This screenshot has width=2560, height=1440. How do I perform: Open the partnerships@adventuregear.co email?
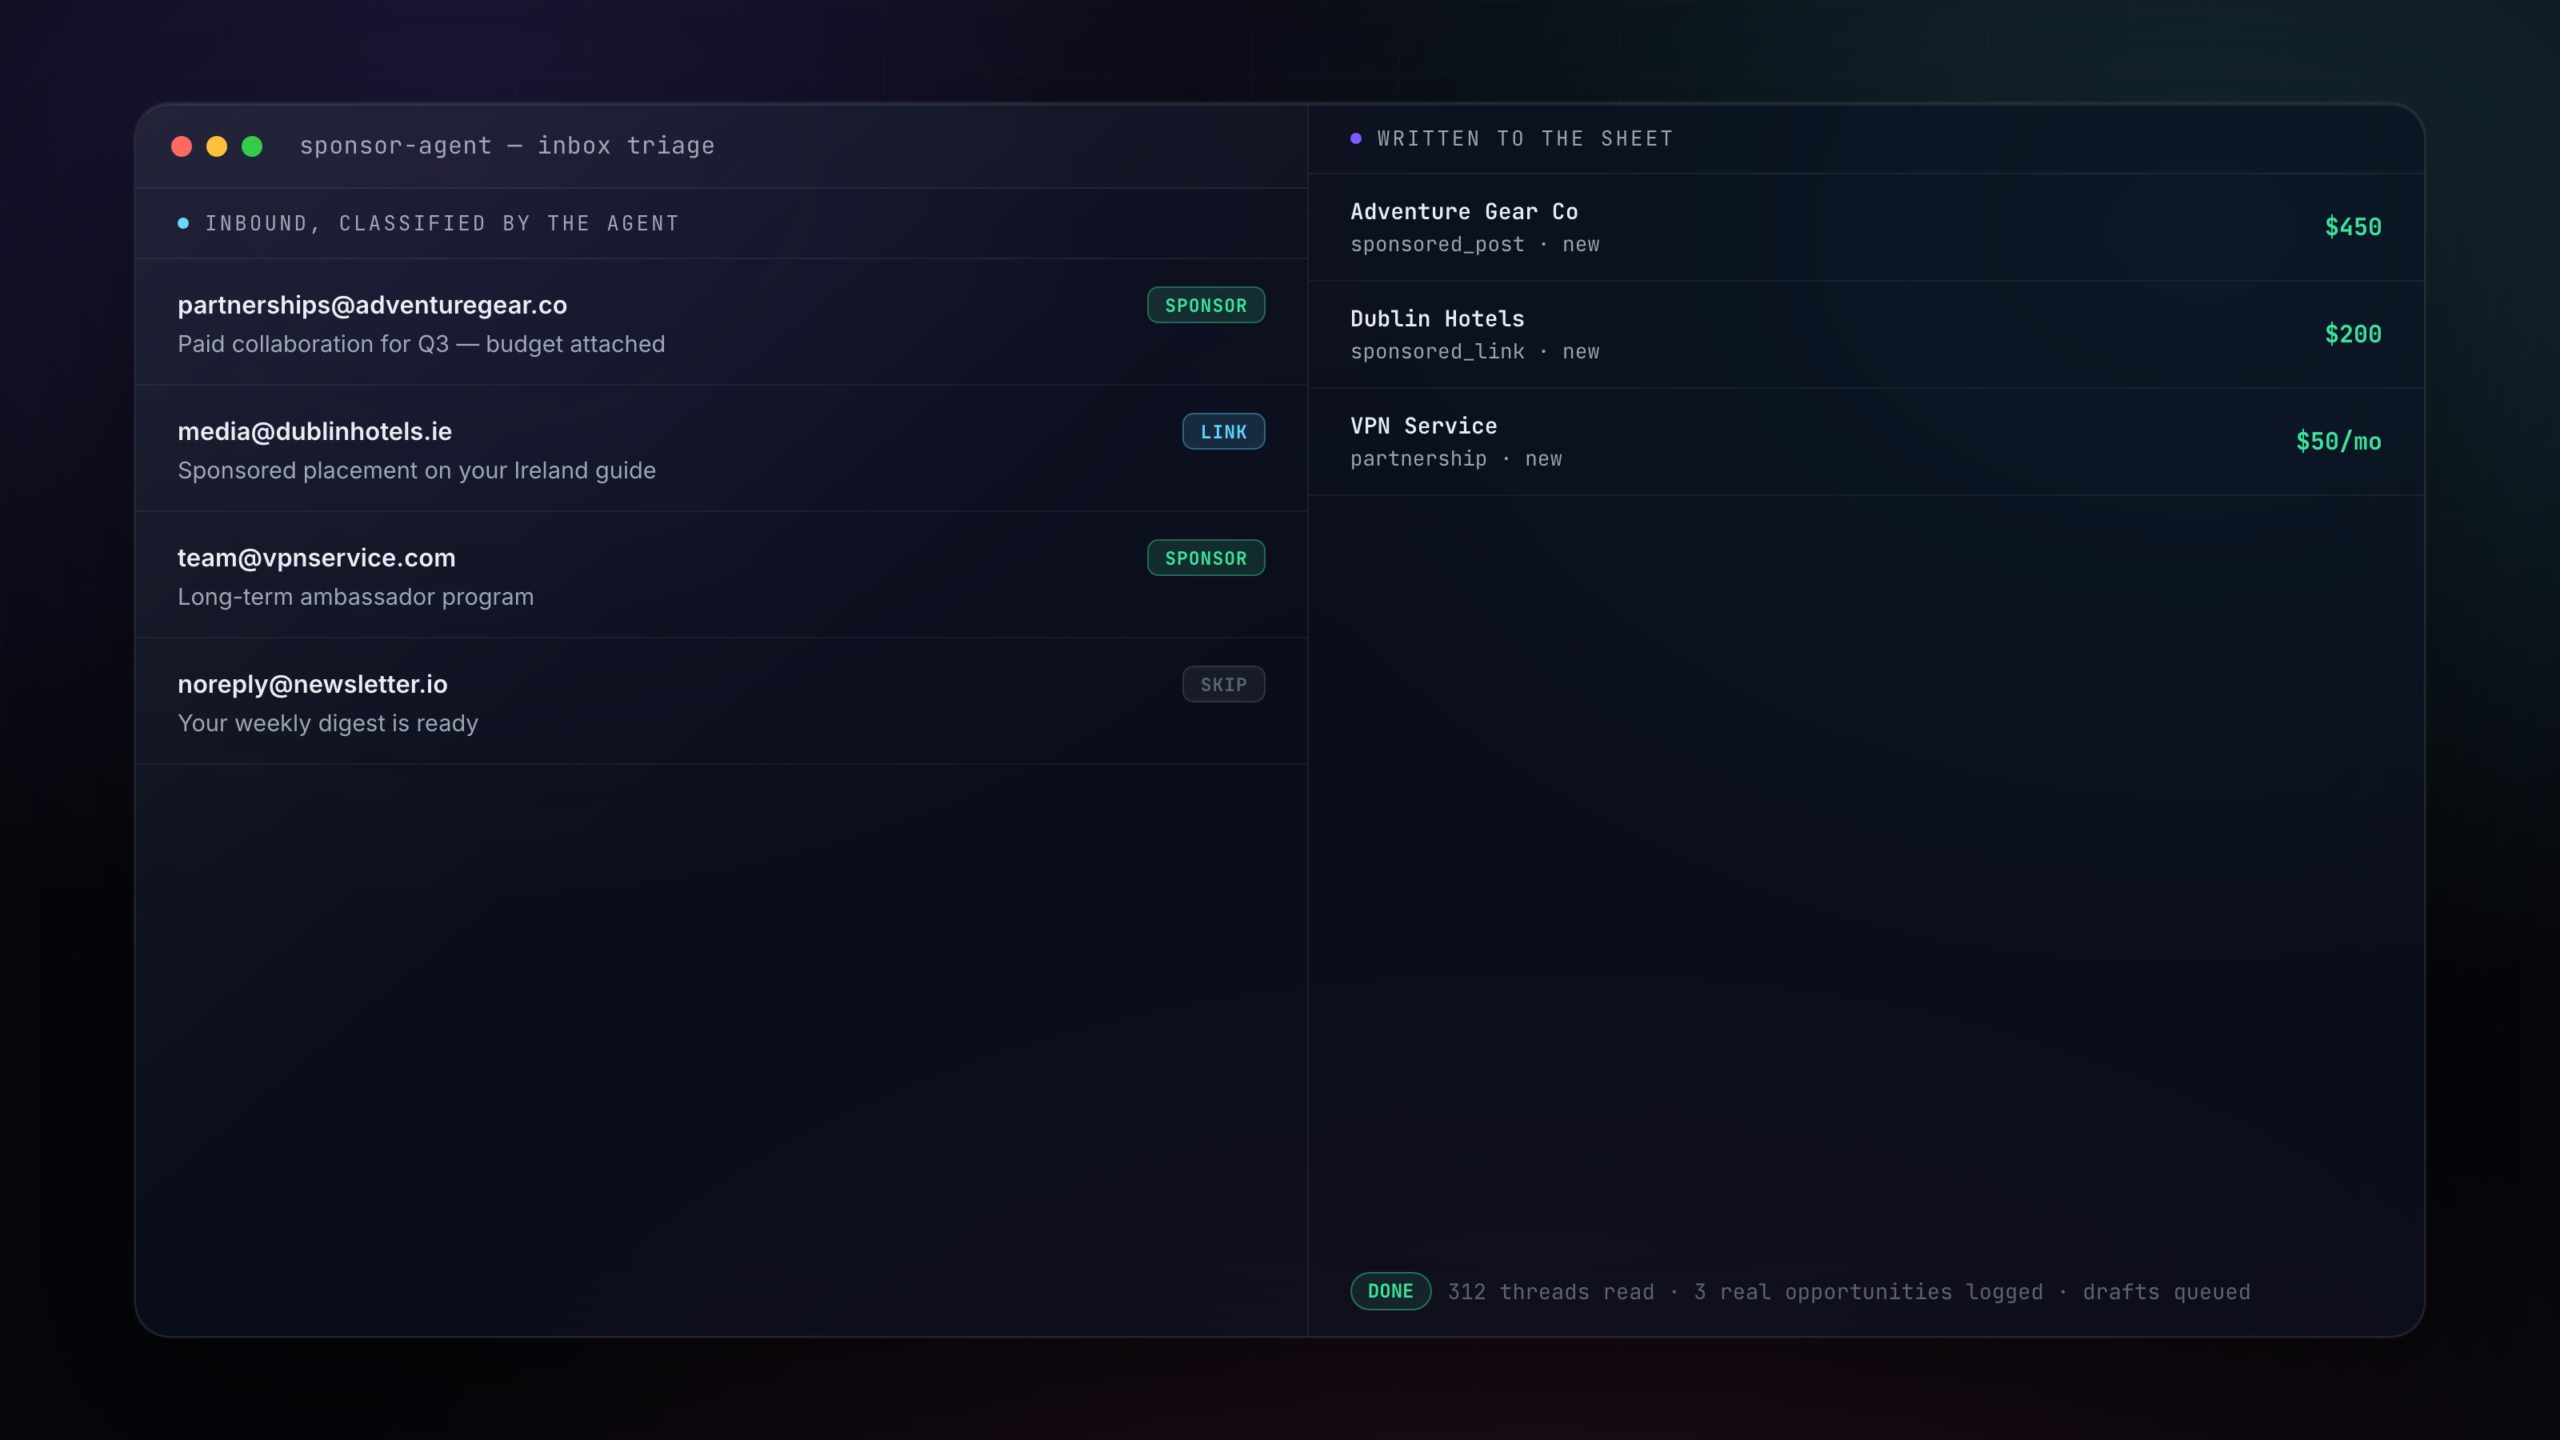(x=721, y=322)
